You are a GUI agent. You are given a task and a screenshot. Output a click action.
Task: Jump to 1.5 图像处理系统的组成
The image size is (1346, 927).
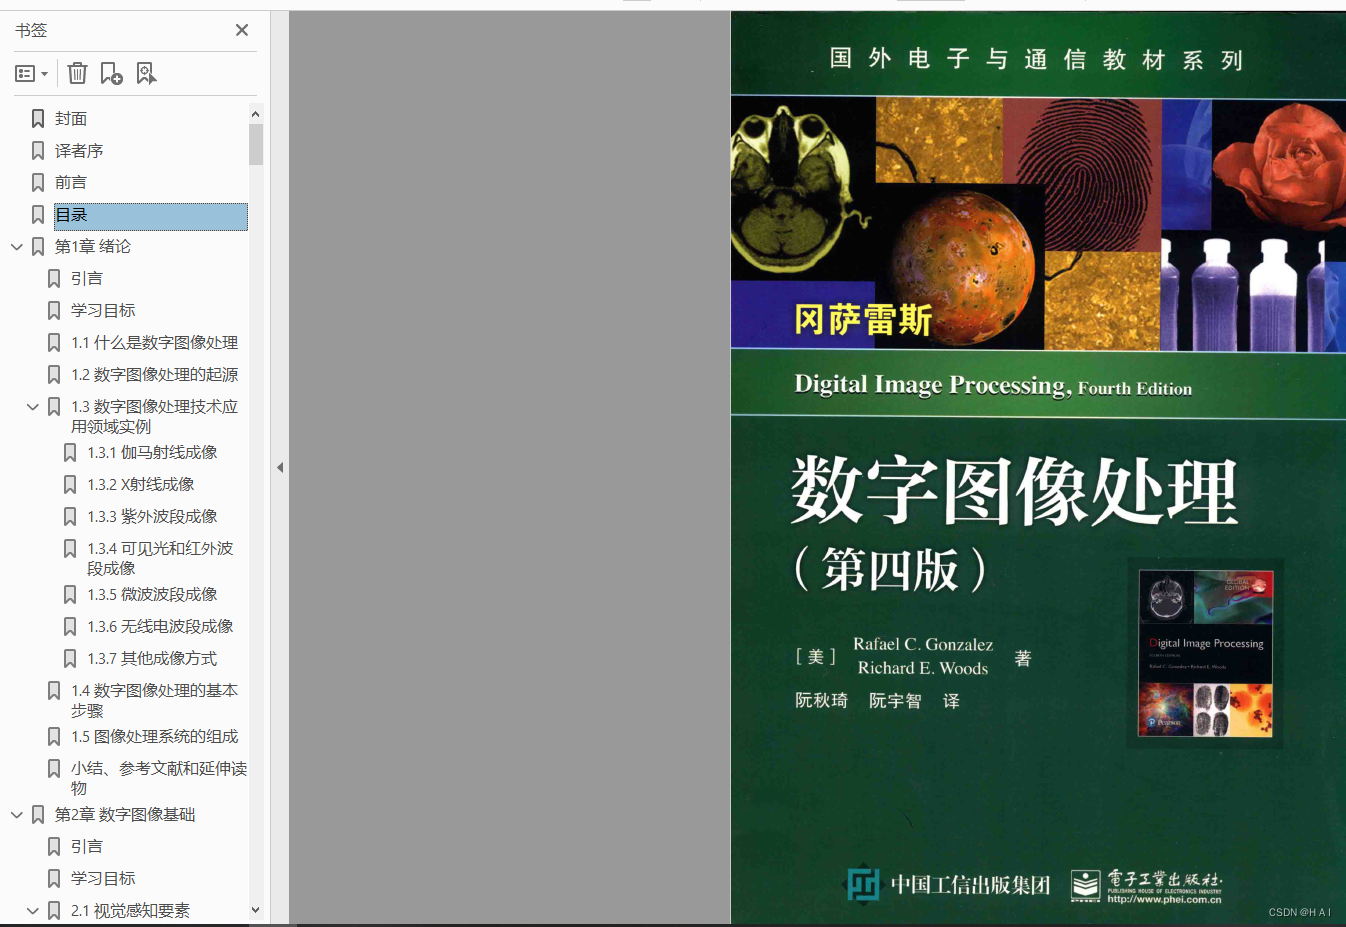(x=154, y=737)
